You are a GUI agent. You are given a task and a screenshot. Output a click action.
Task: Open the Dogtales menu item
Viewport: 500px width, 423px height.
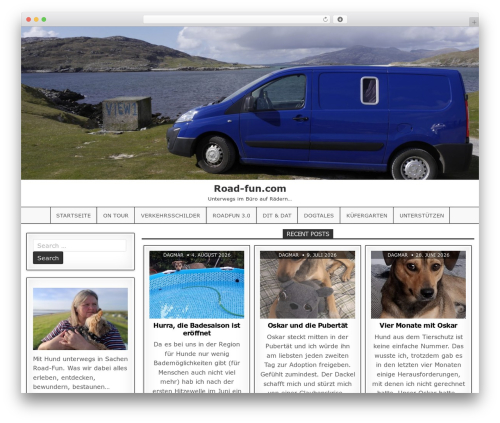(319, 215)
